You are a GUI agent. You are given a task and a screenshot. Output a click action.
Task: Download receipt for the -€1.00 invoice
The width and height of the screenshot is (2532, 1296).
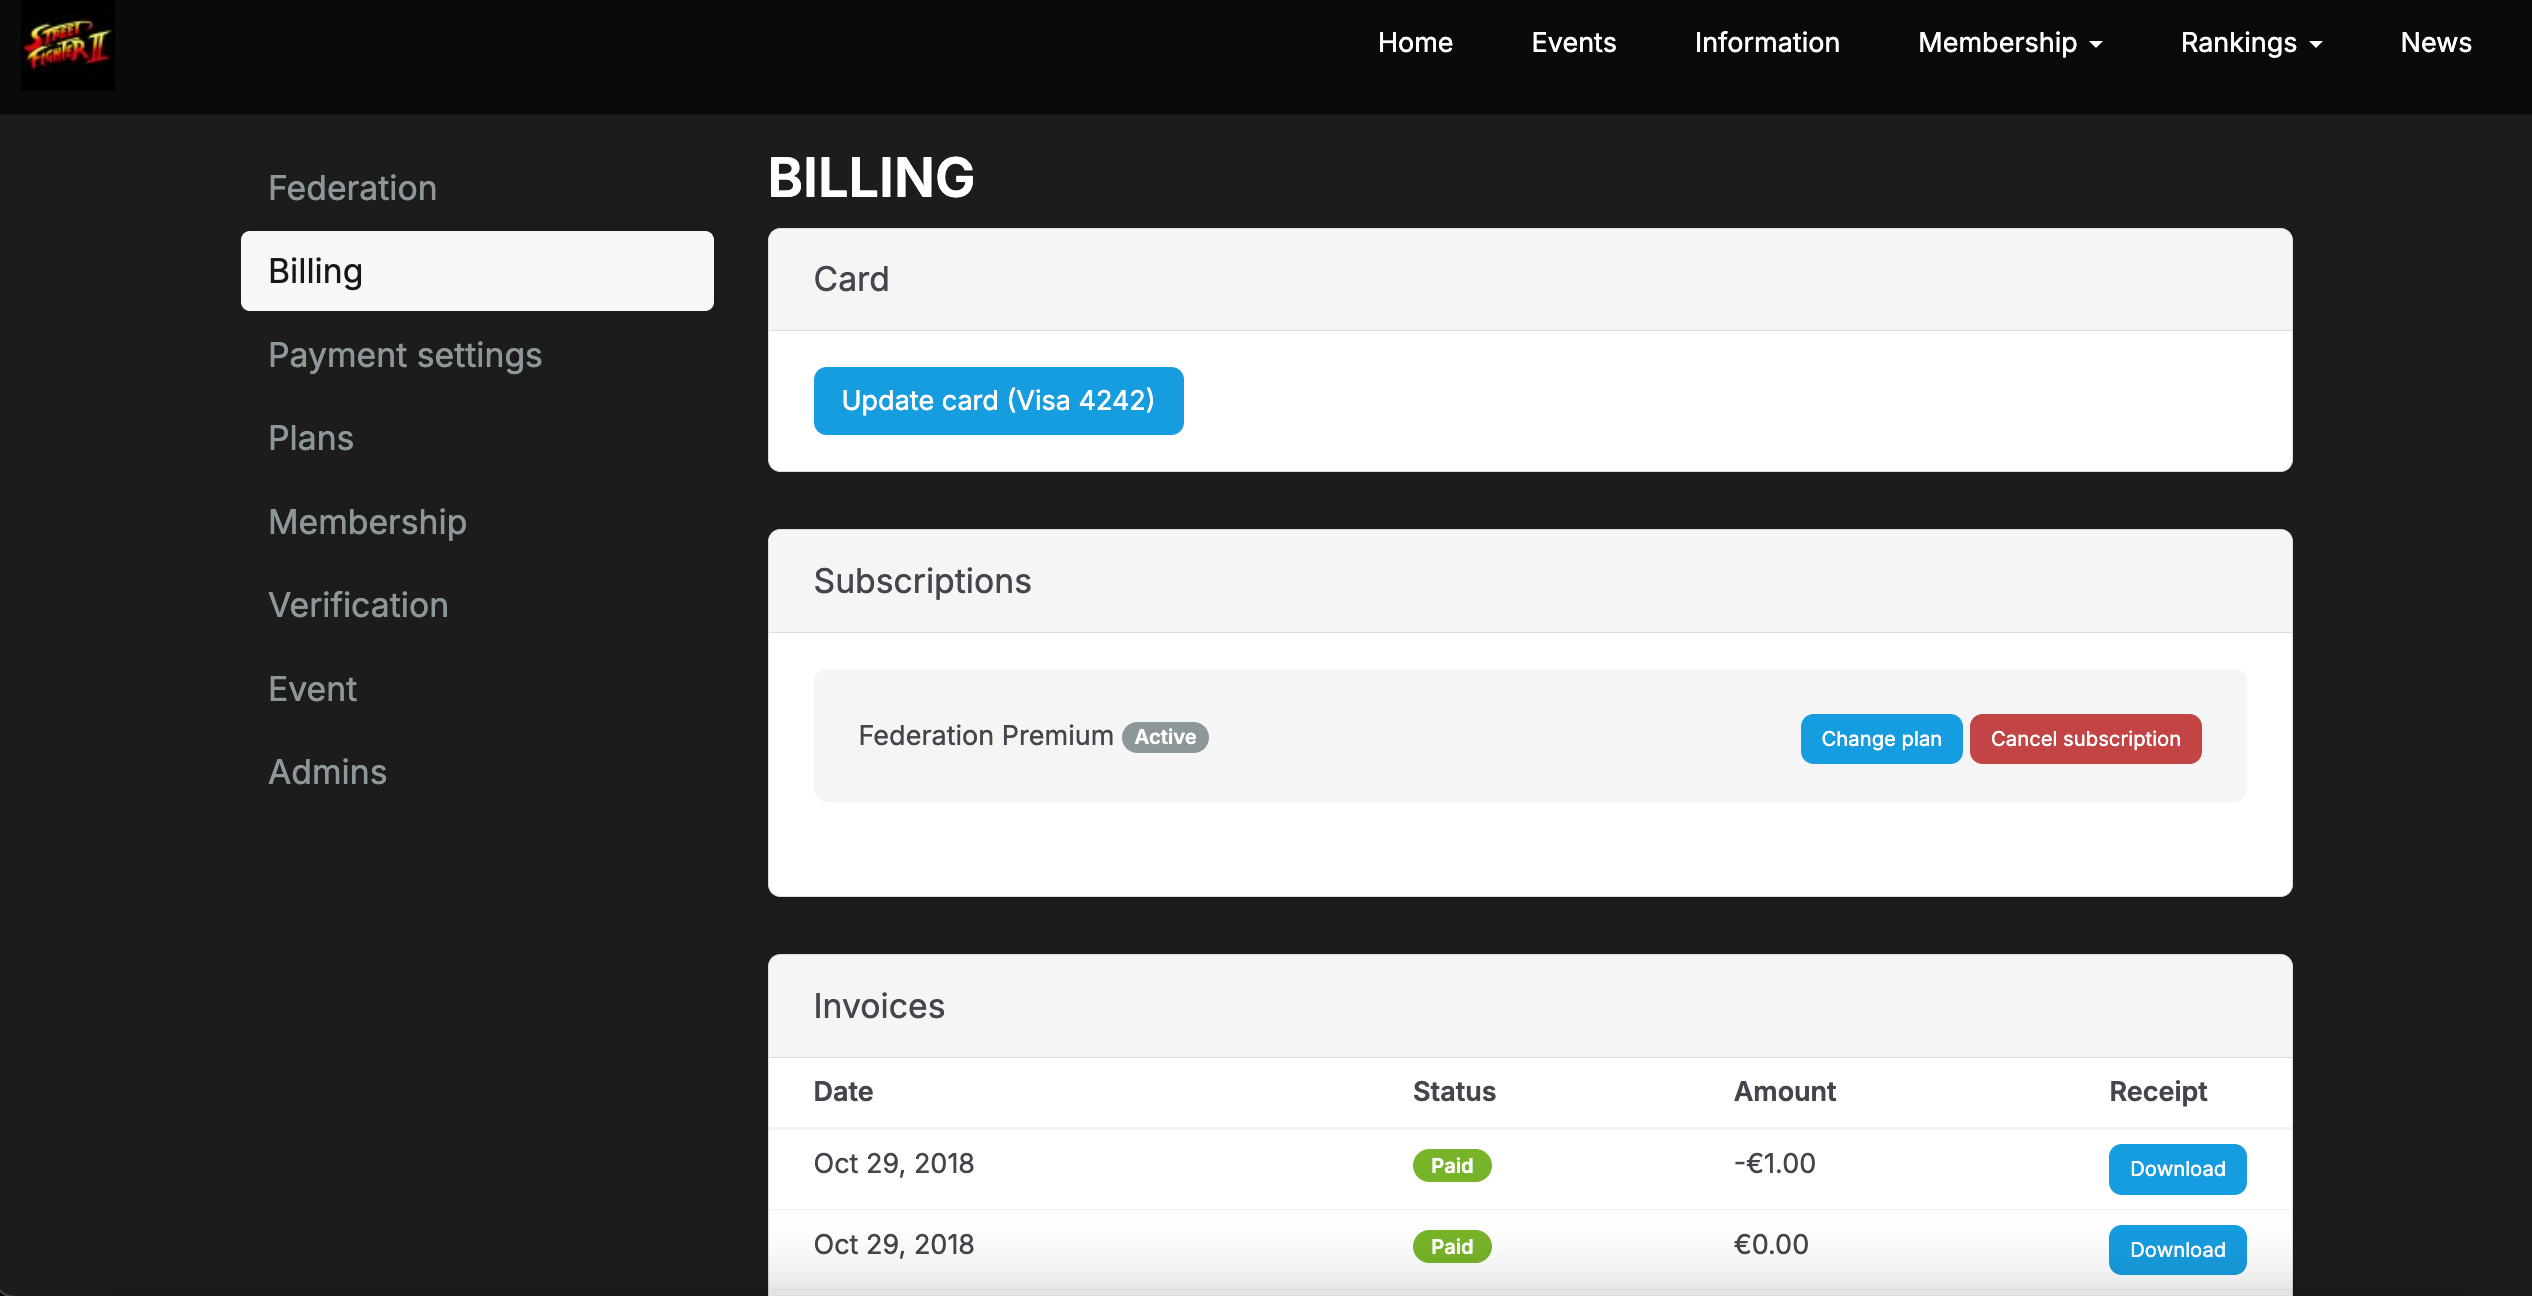pyautogui.click(x=2177, y=1169)
